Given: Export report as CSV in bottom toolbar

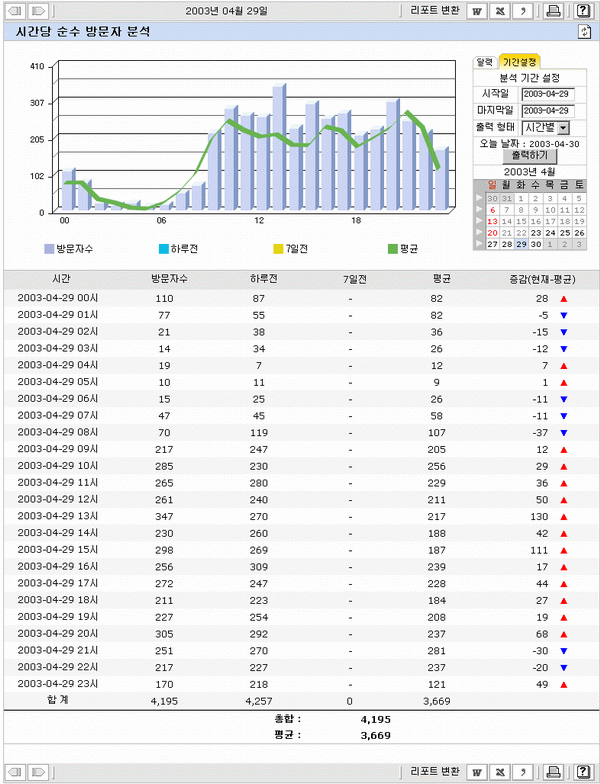Looking at the screenshot, I should pos(522,772).
